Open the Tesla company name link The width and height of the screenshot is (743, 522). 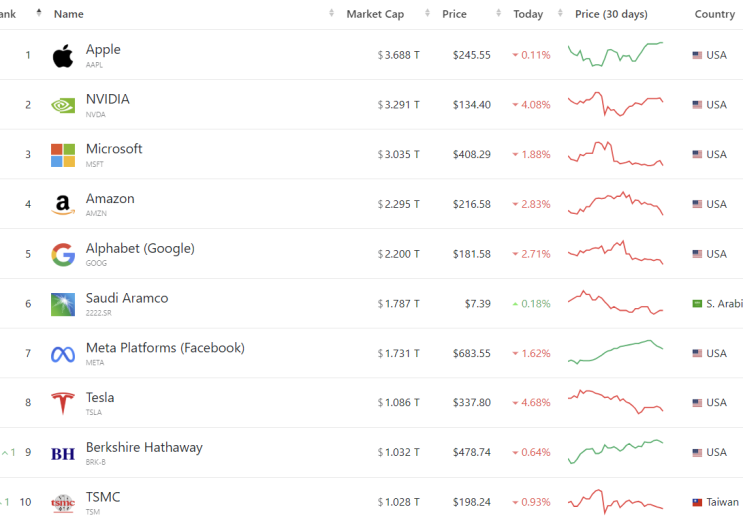point(100,397)
